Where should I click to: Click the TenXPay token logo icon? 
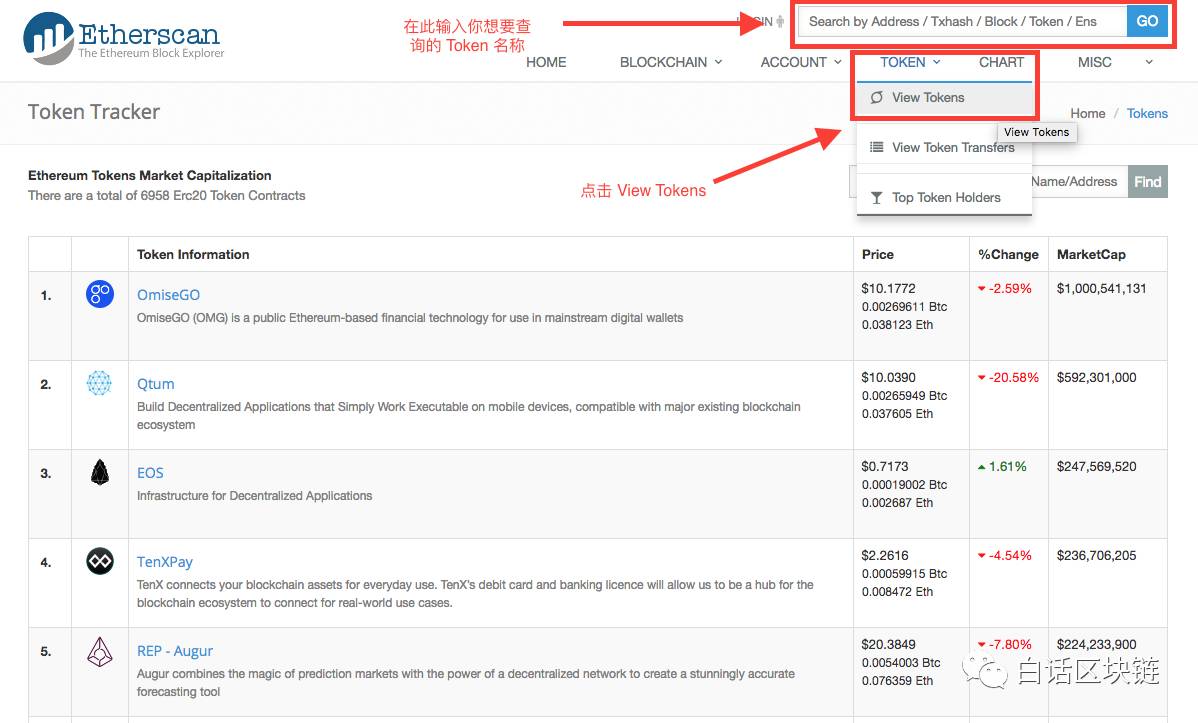tap(100, 562)
